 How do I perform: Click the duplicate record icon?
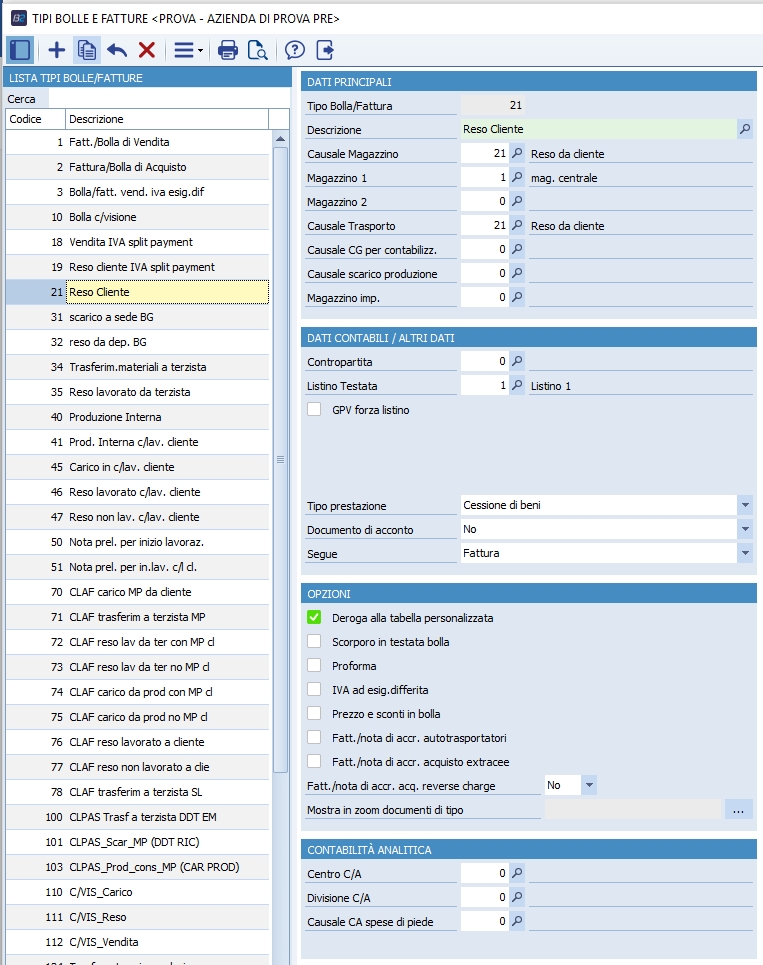pos(87,50)
